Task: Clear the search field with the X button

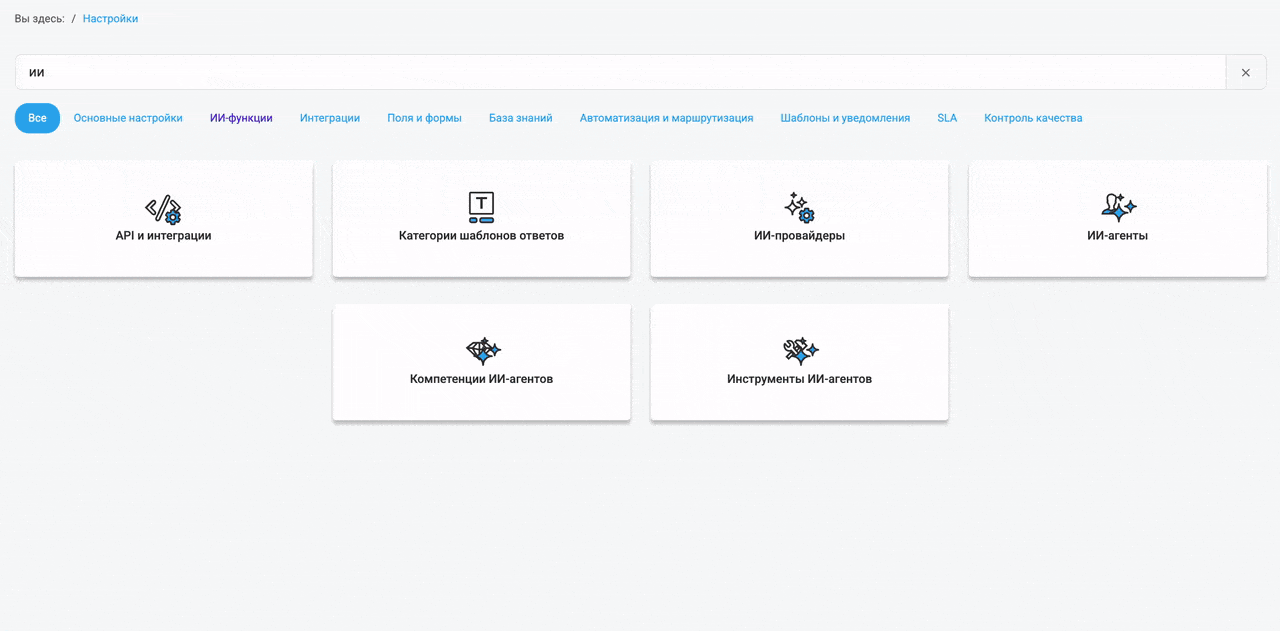Action: (x=1246, y=72)
